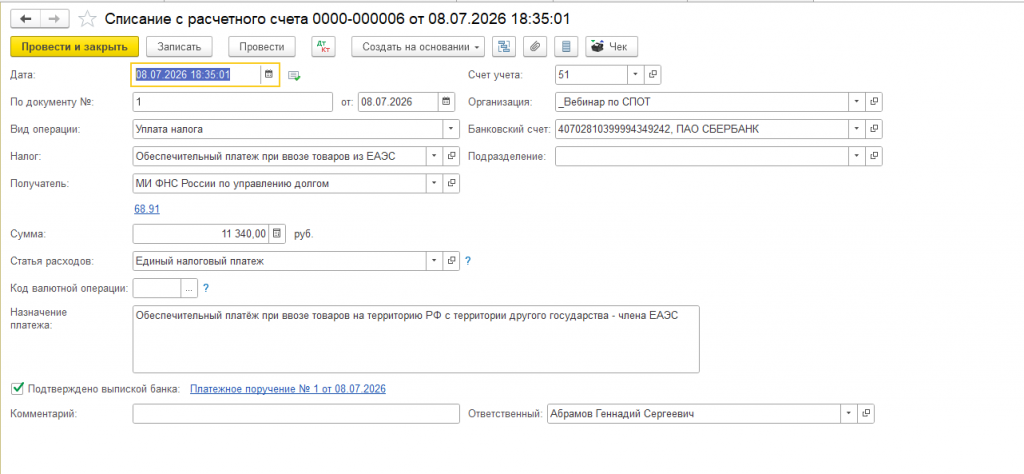This screenshot has height=474, width=1024.
Task: Expand the Ответственный dropdown
Action: coord(848,413)
